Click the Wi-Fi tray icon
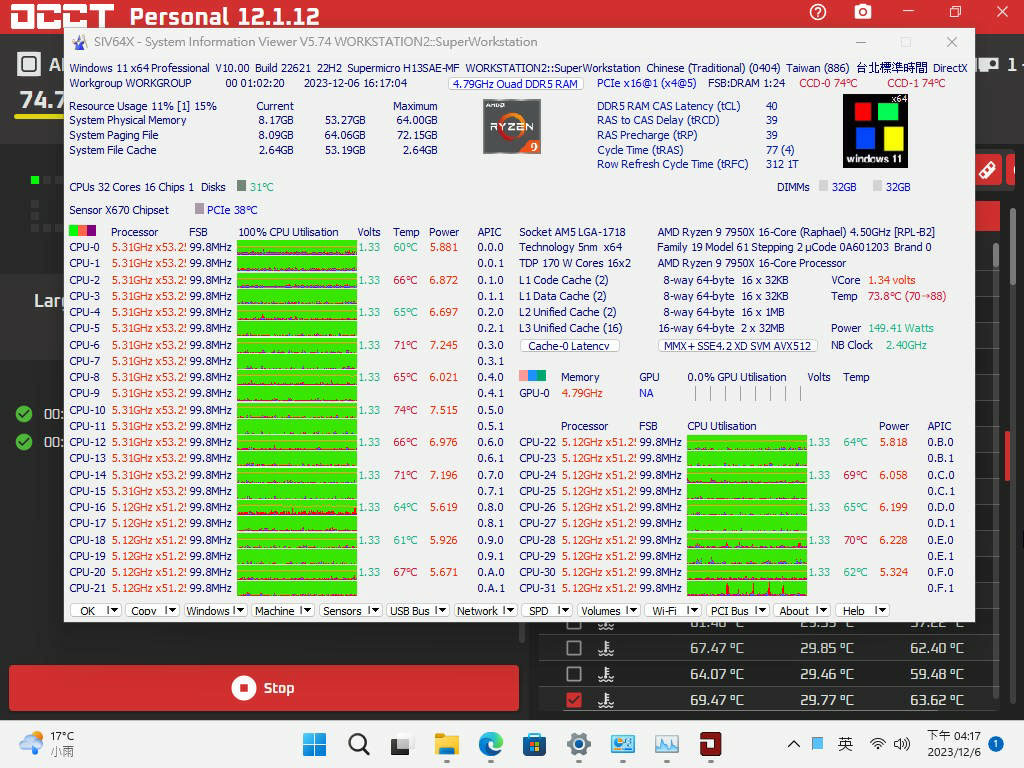The height and width of the screenshot is (768, 1024). pyautogui.click(x=878, y=744)
